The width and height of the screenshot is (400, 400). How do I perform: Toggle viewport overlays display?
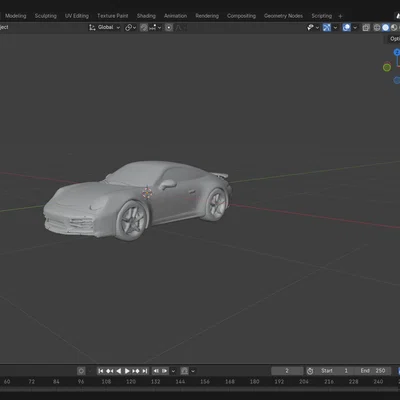[347, 28]
